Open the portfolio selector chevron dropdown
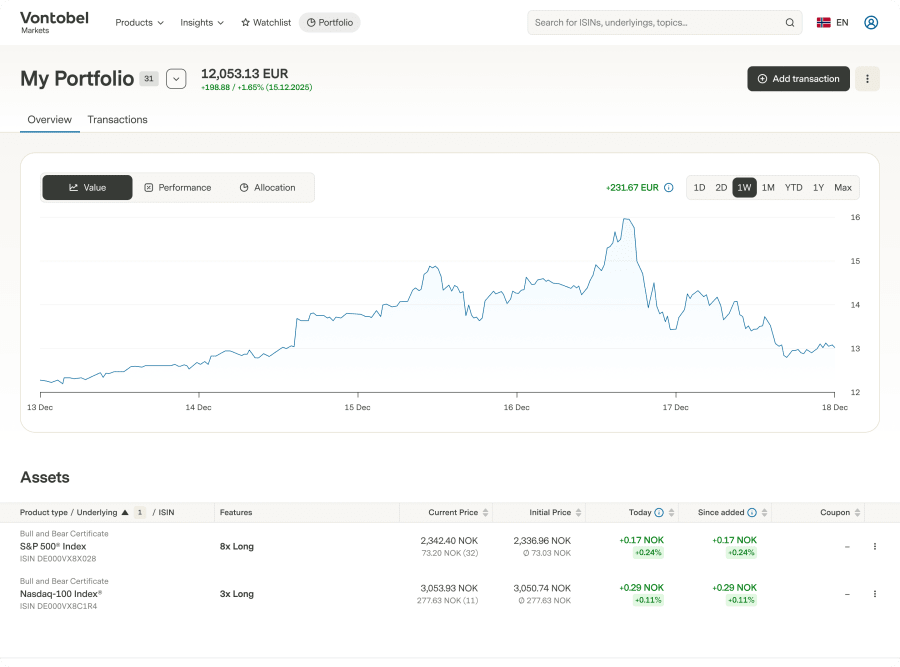The width and height of the screenshot is (900, 667). [x=176, y=79]
